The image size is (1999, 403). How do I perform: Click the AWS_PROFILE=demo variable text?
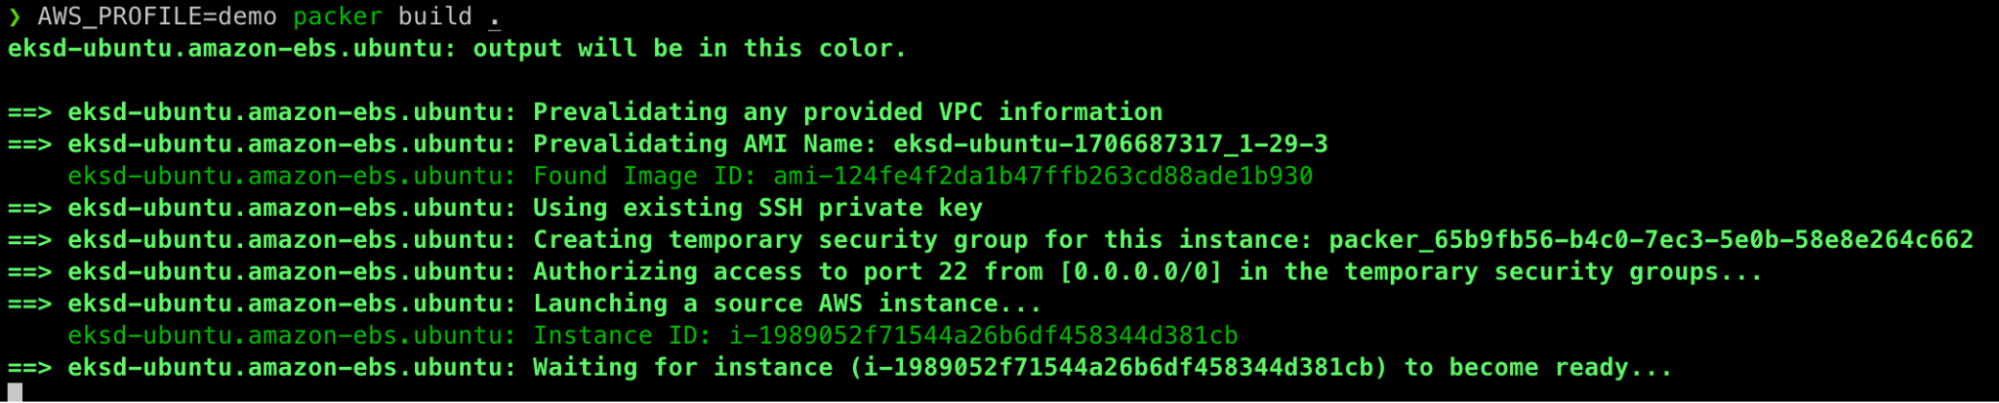[157, 17]
